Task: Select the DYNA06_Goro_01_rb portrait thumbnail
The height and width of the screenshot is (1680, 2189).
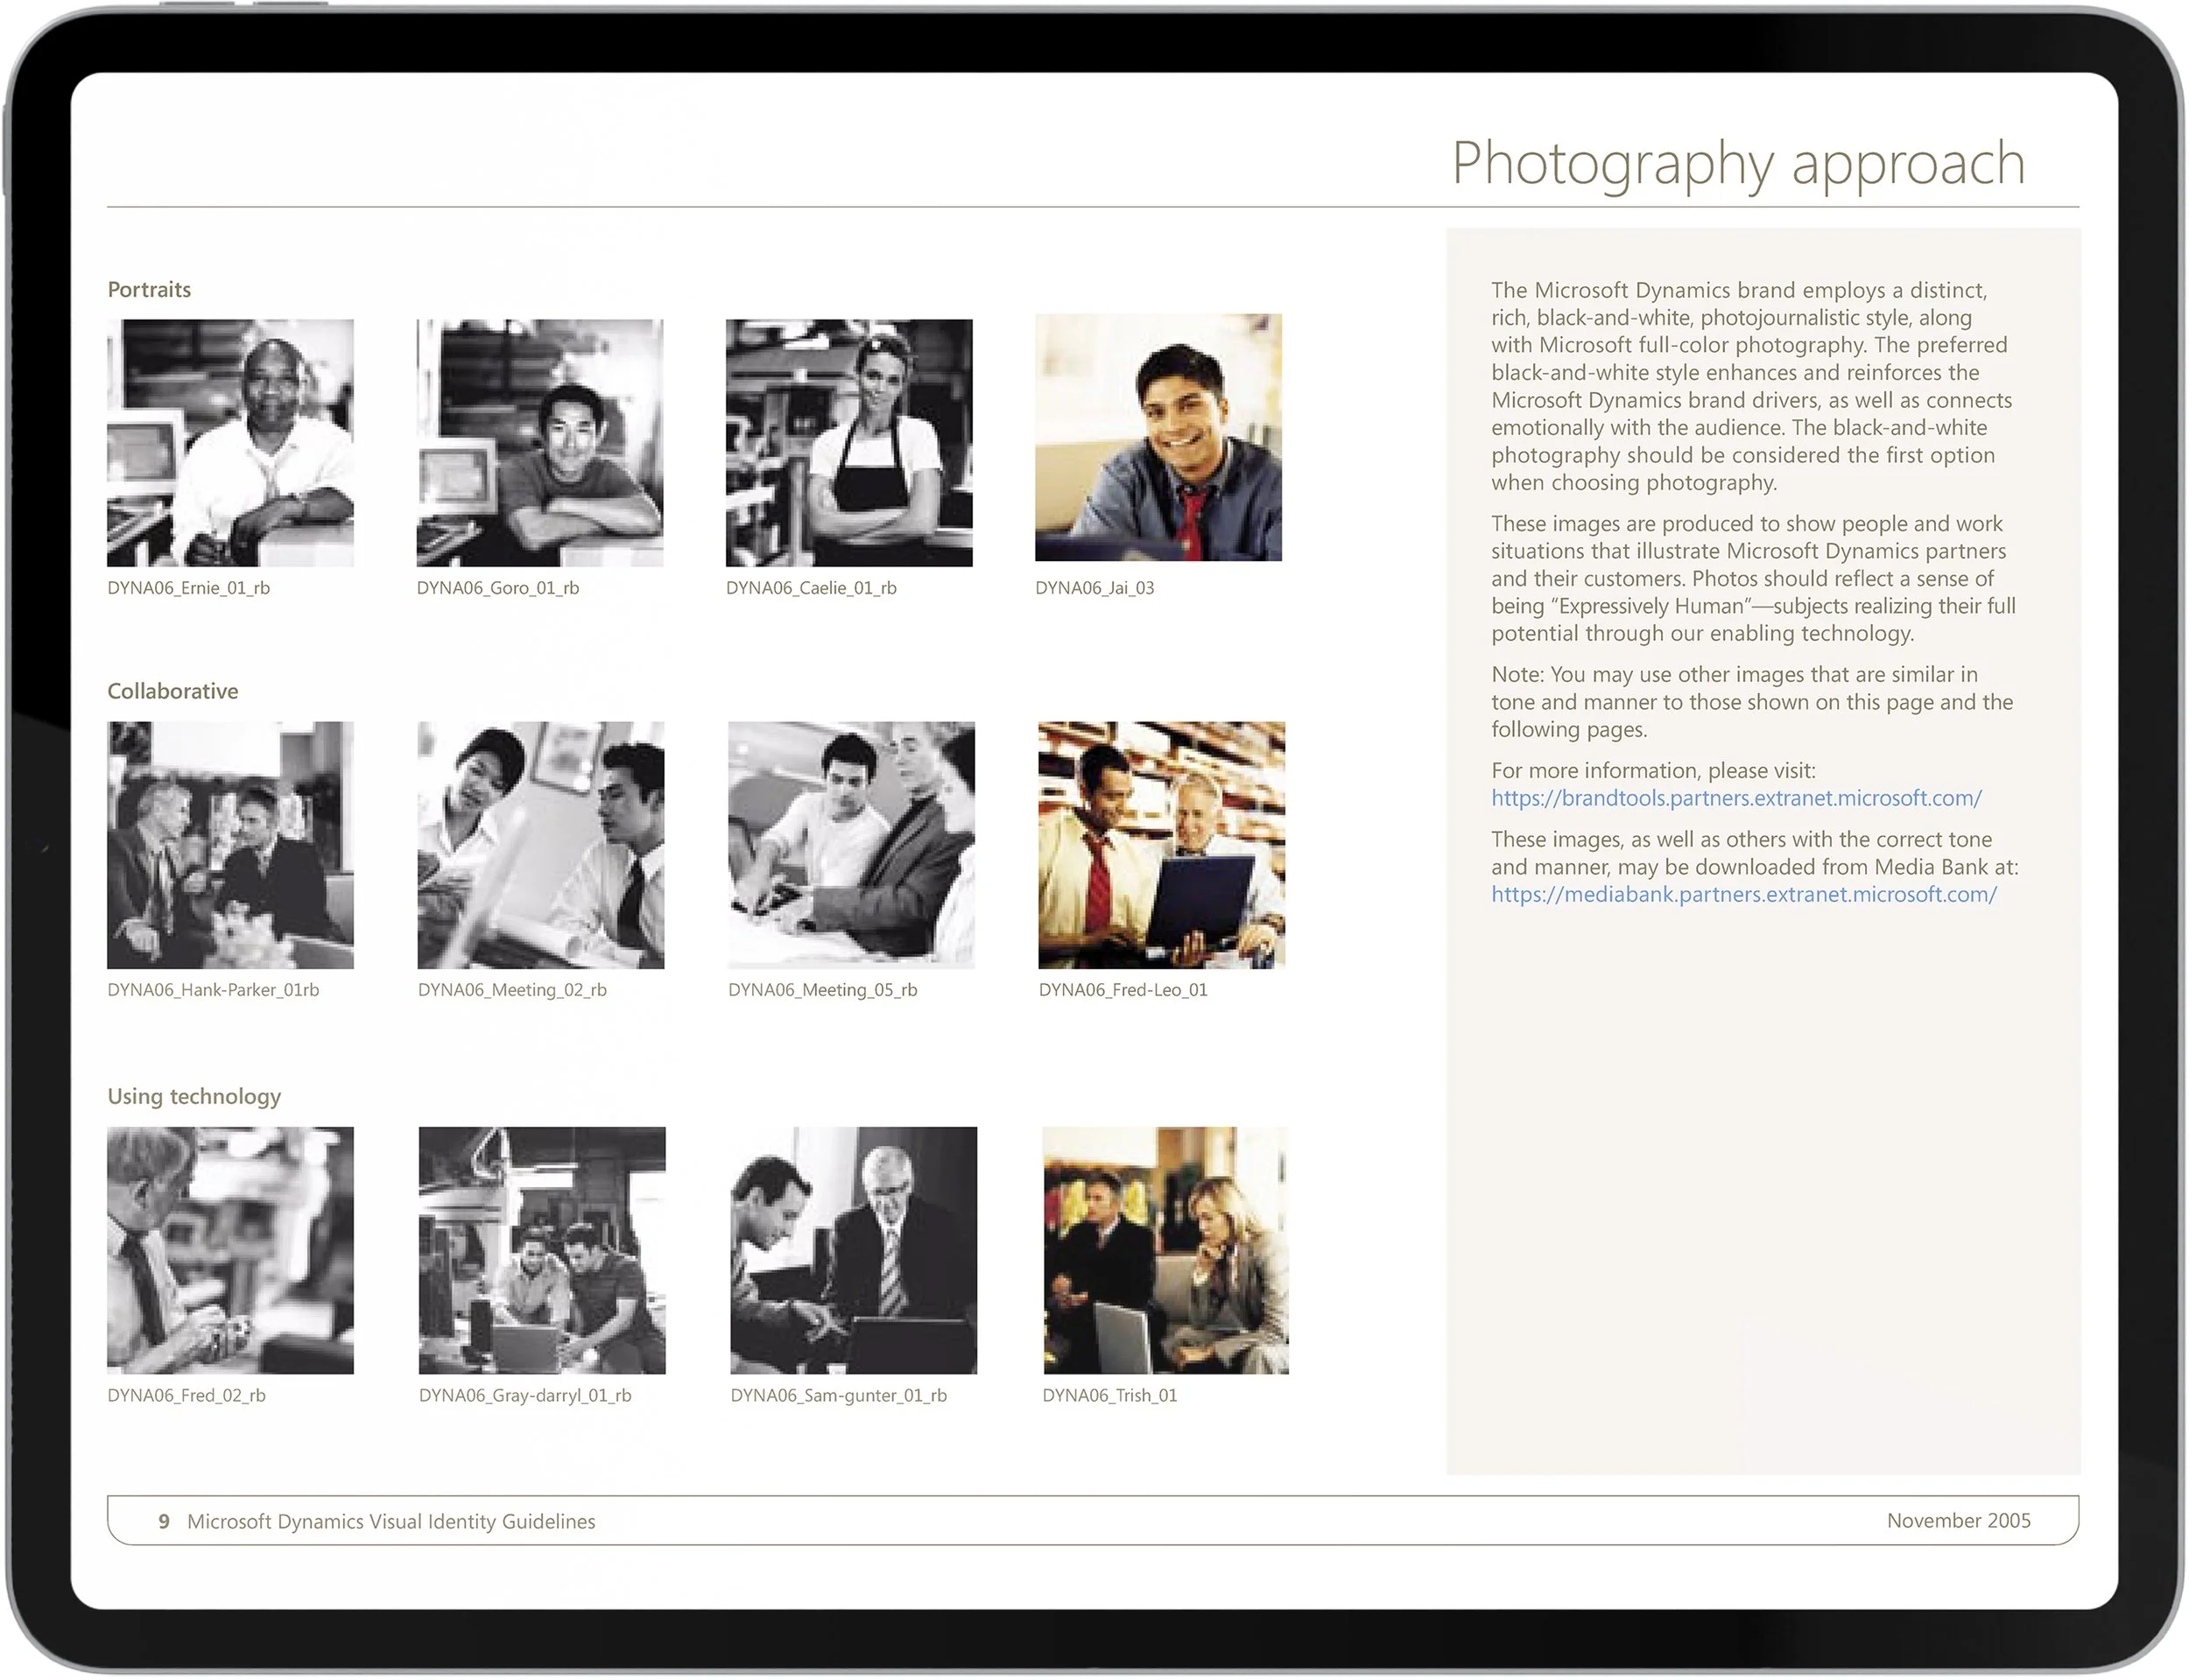Action: (x=539, y=442)
